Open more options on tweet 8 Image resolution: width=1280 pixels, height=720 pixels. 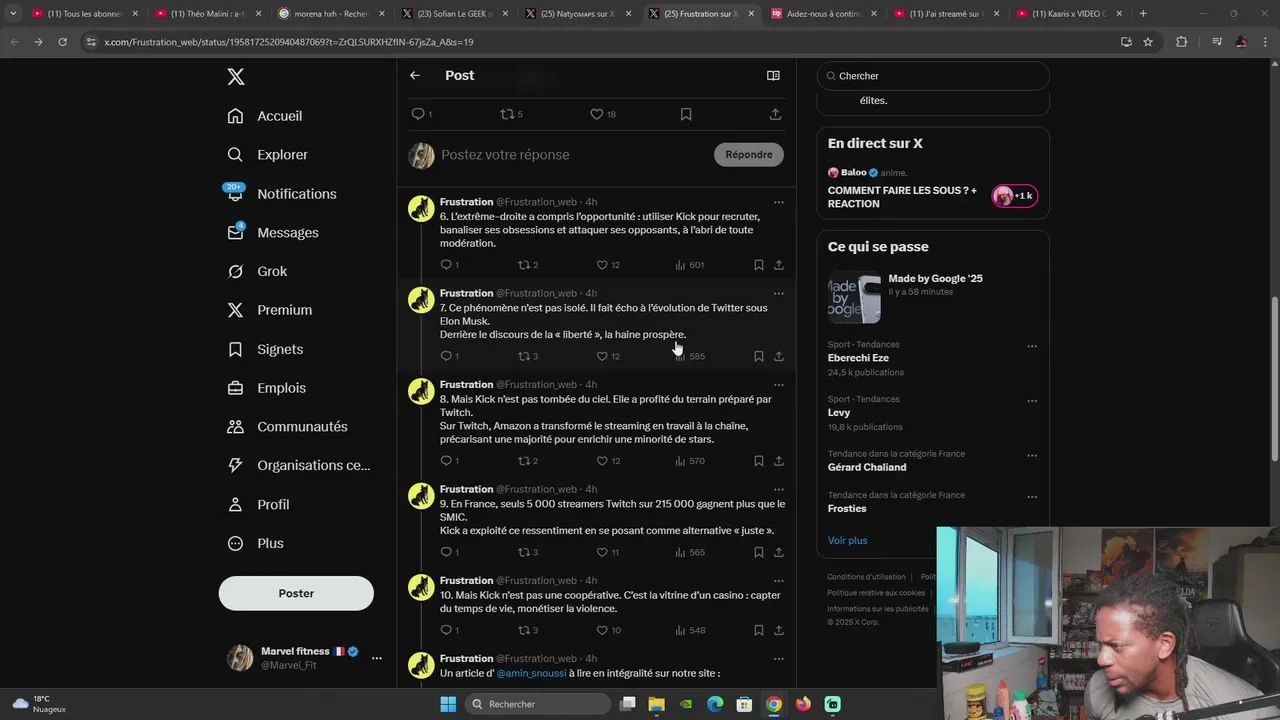point(778,384)
